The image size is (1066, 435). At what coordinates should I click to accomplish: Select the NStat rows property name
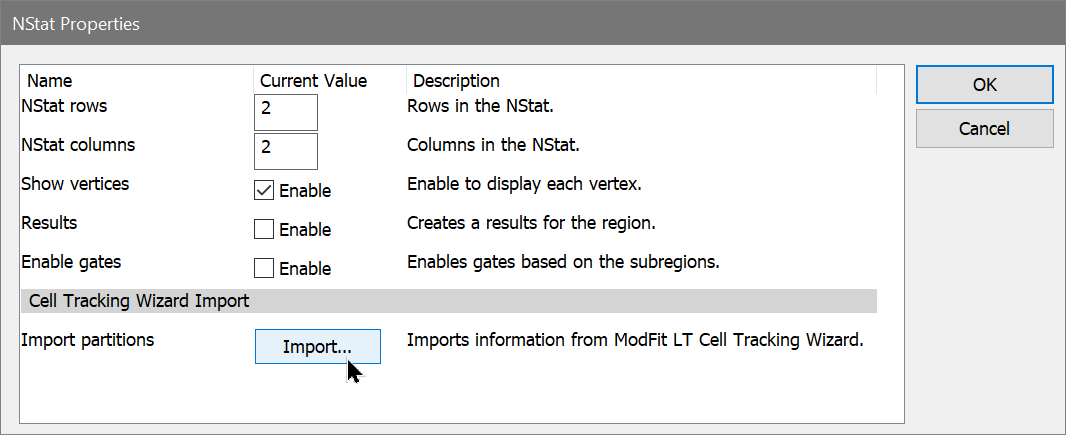(x=64, y=105)
